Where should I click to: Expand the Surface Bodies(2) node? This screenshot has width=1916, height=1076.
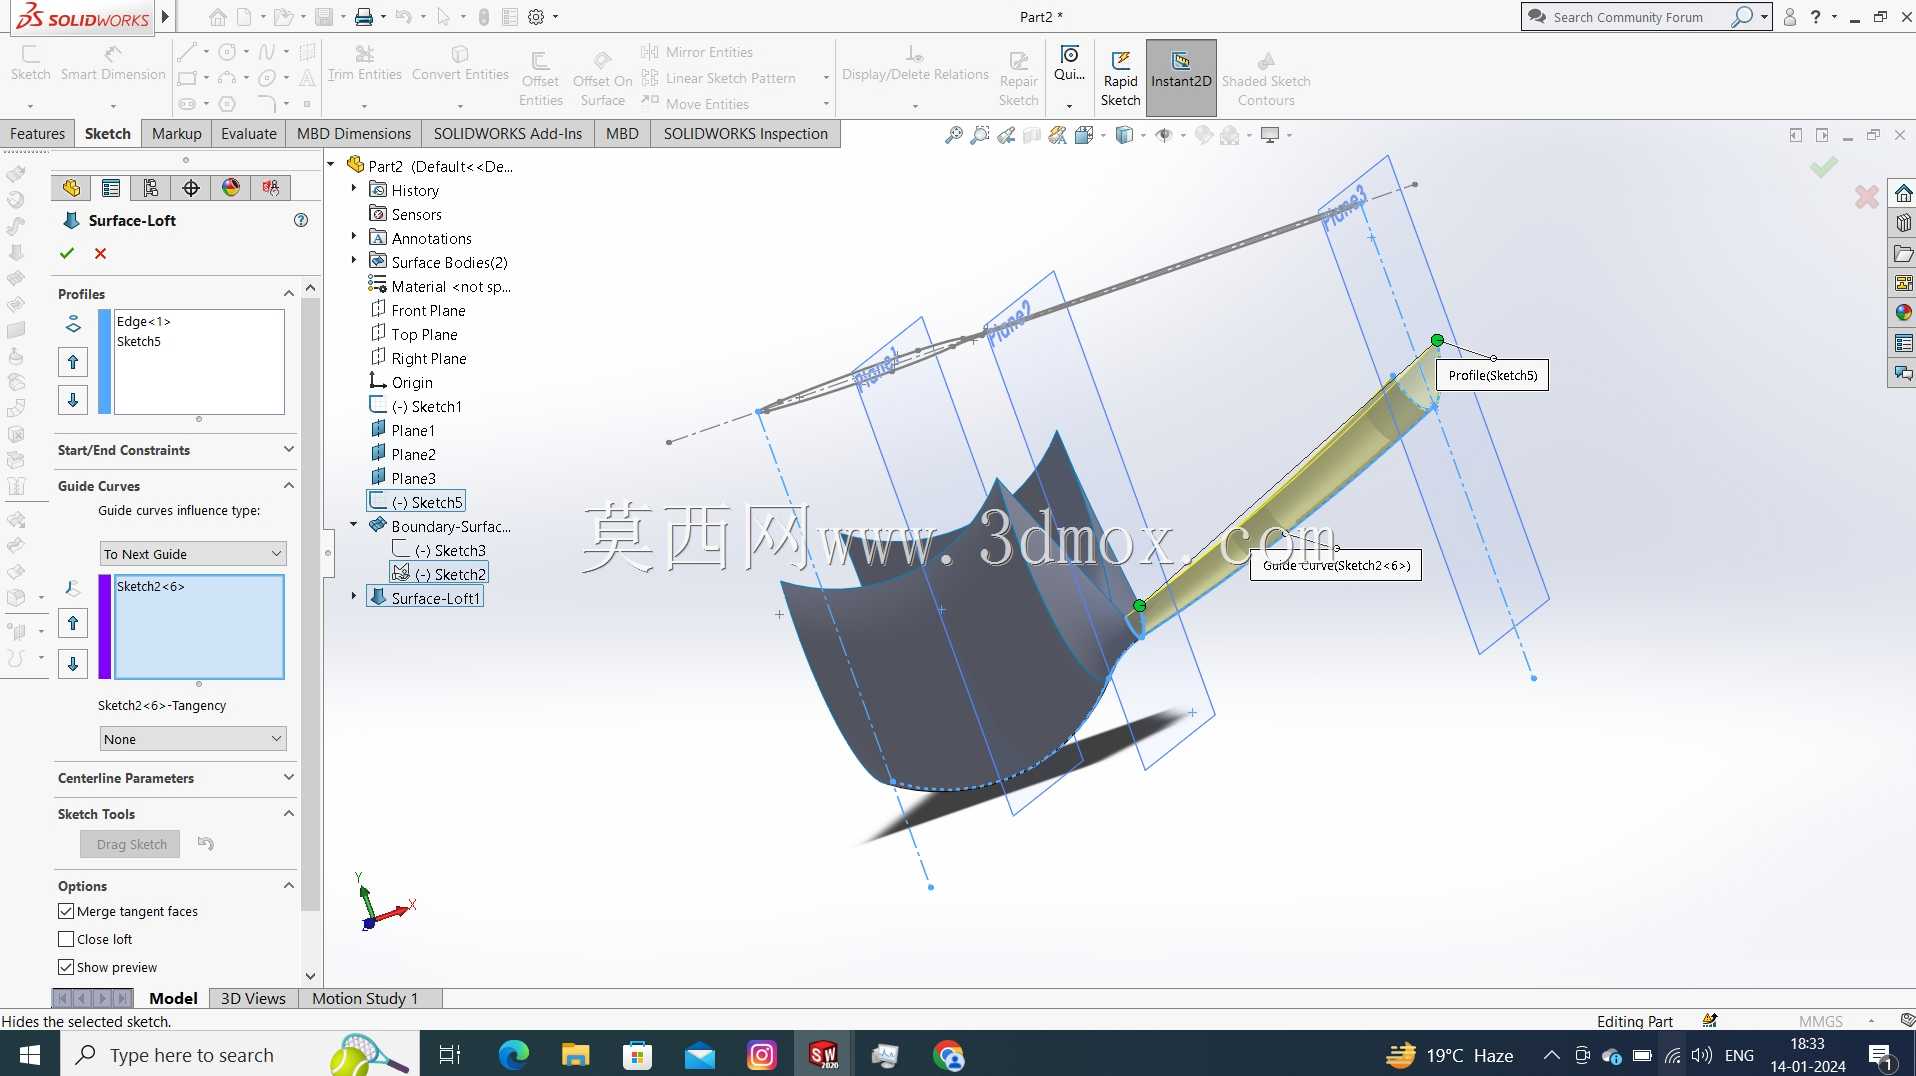(x=353, y=260)
